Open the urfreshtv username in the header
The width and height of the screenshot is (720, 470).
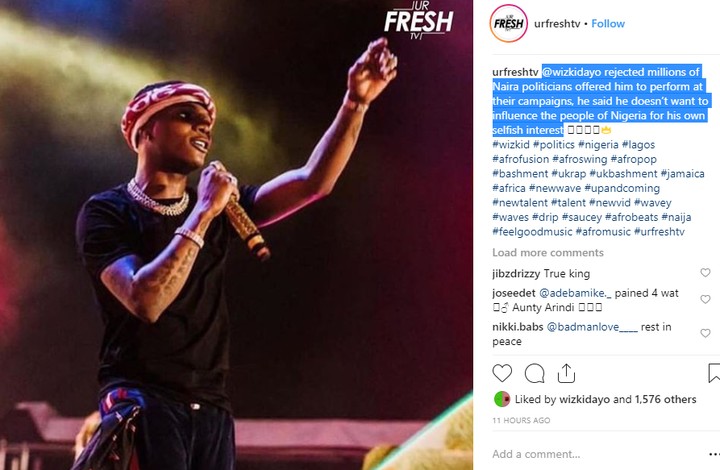point(557,23)
